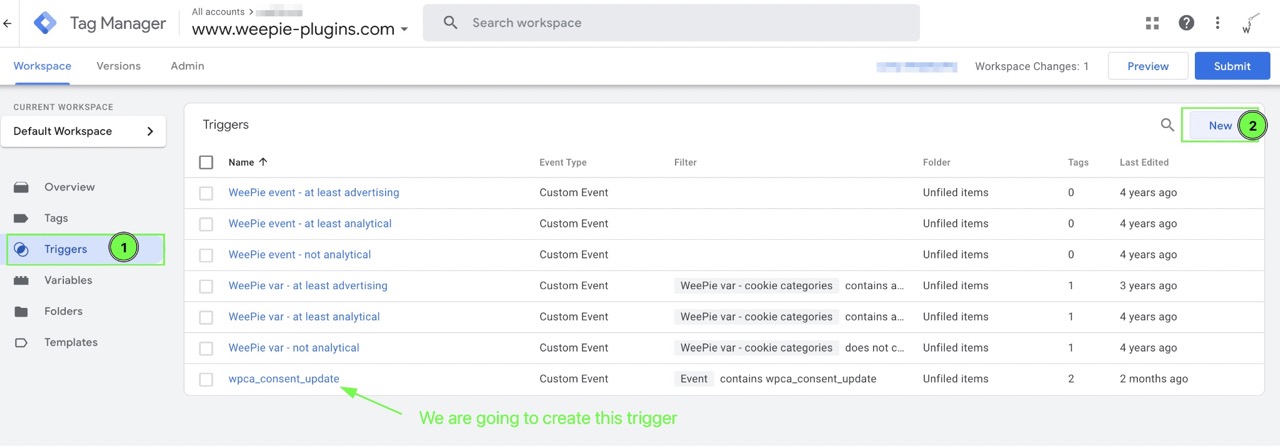The image size is (1280, 446).
Task: Check the select-all triggers checkbox
Action: click(x=206, y=162)
